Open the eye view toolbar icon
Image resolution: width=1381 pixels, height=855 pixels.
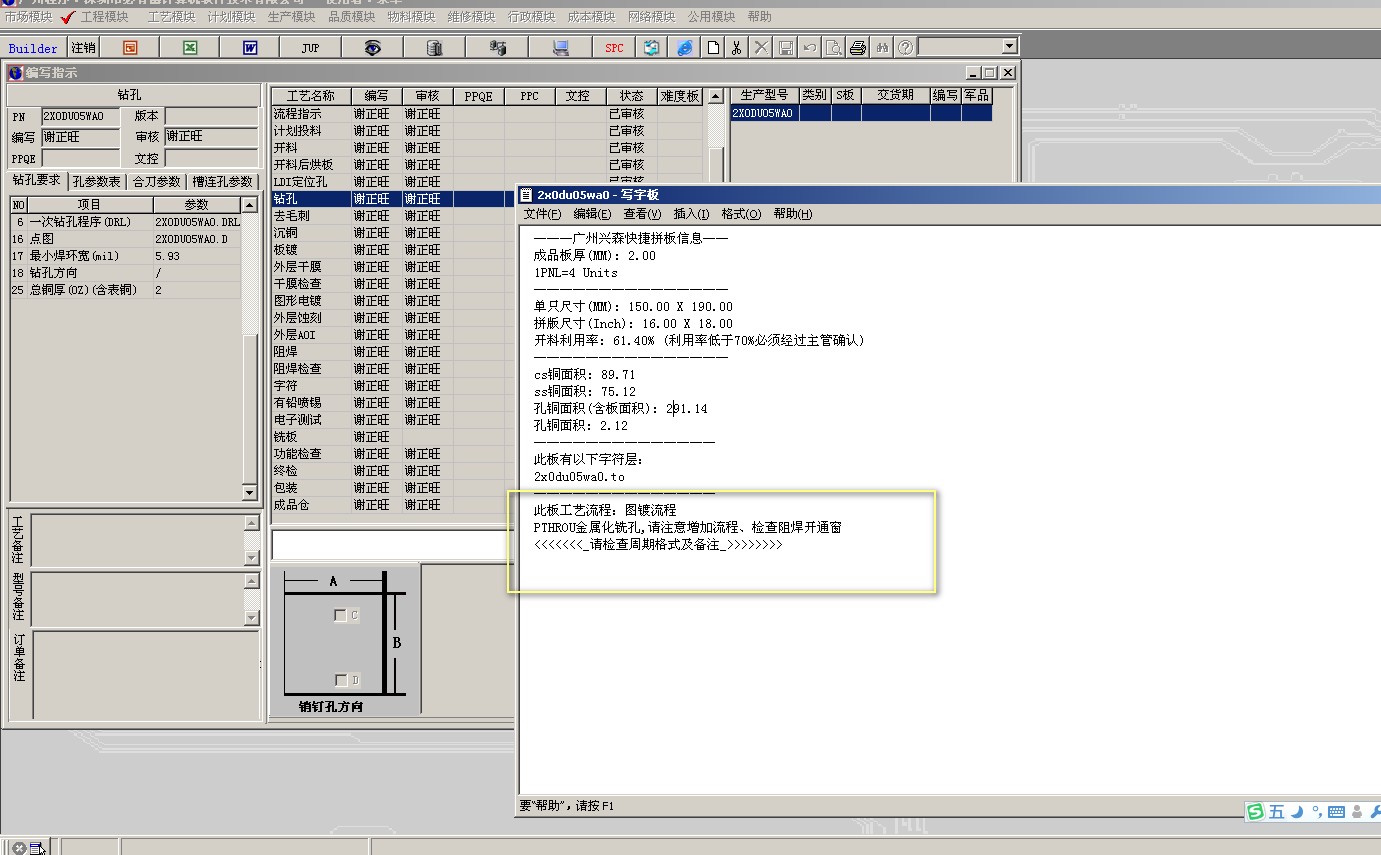tap(372, 47)
